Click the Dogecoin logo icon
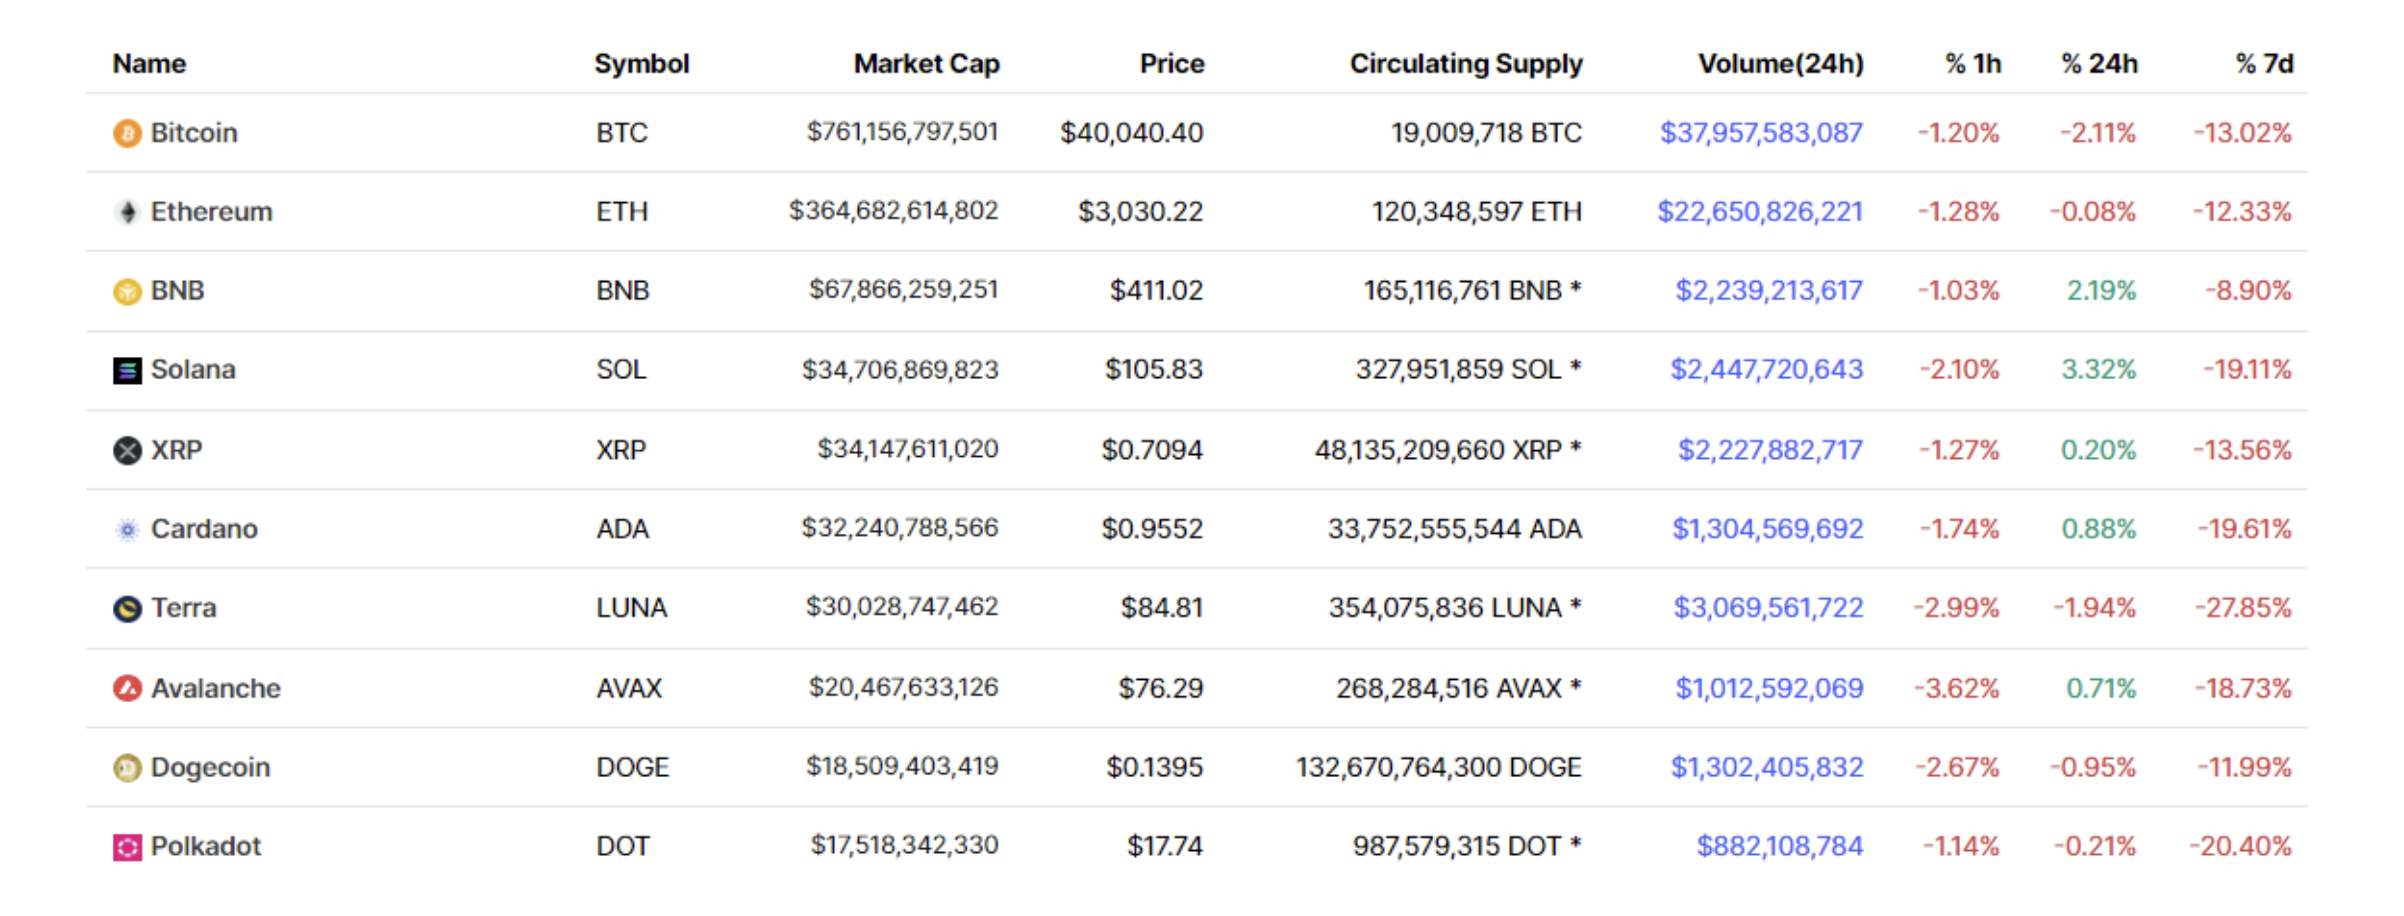Screen dimensions: 2404x916 127,768
